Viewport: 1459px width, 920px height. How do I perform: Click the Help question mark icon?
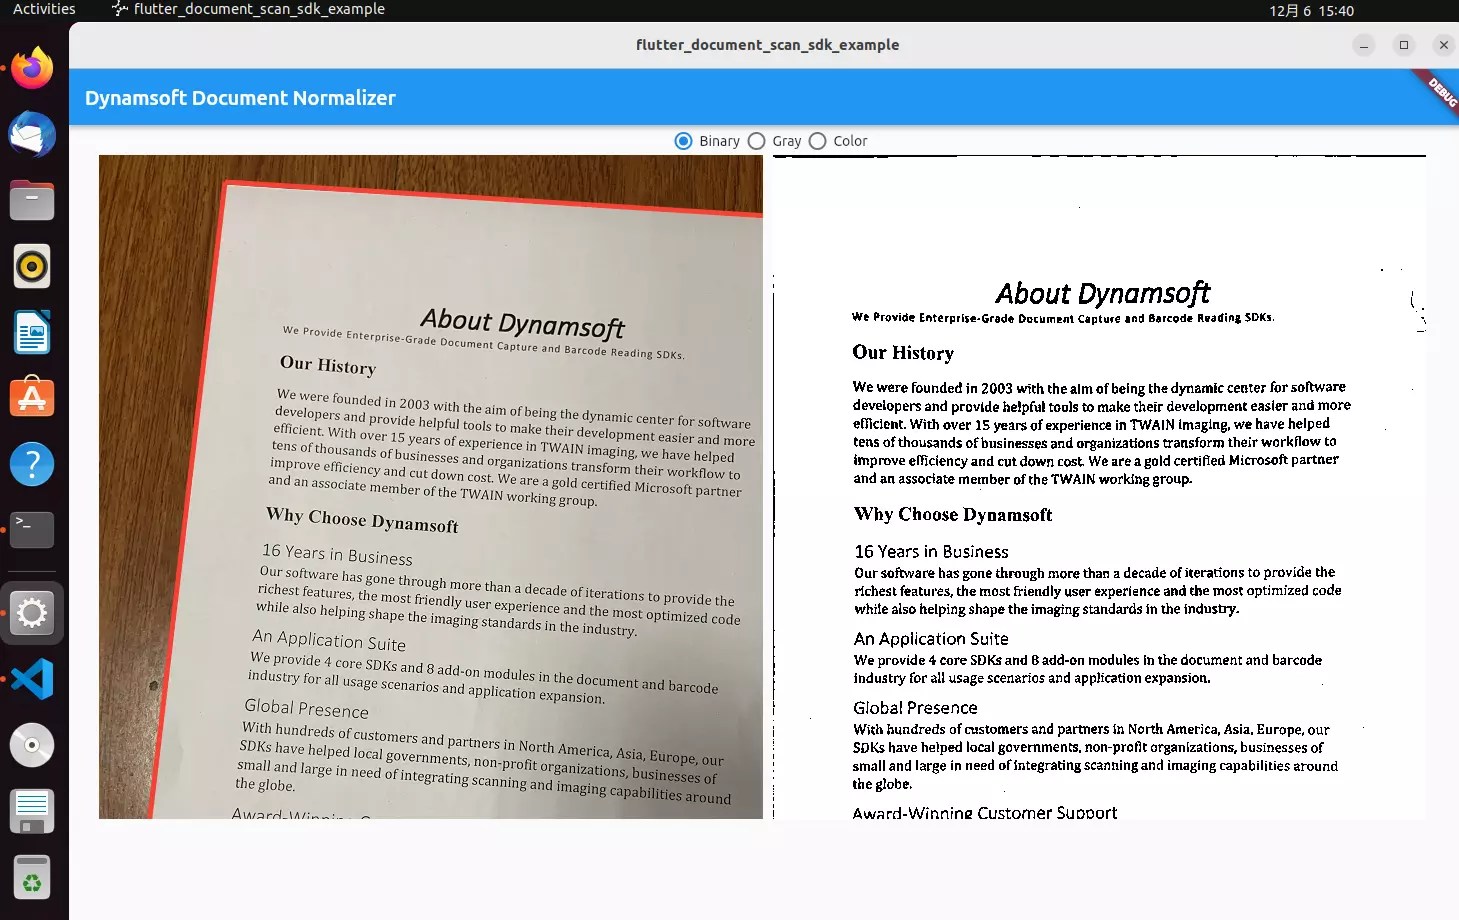point(31,464)
